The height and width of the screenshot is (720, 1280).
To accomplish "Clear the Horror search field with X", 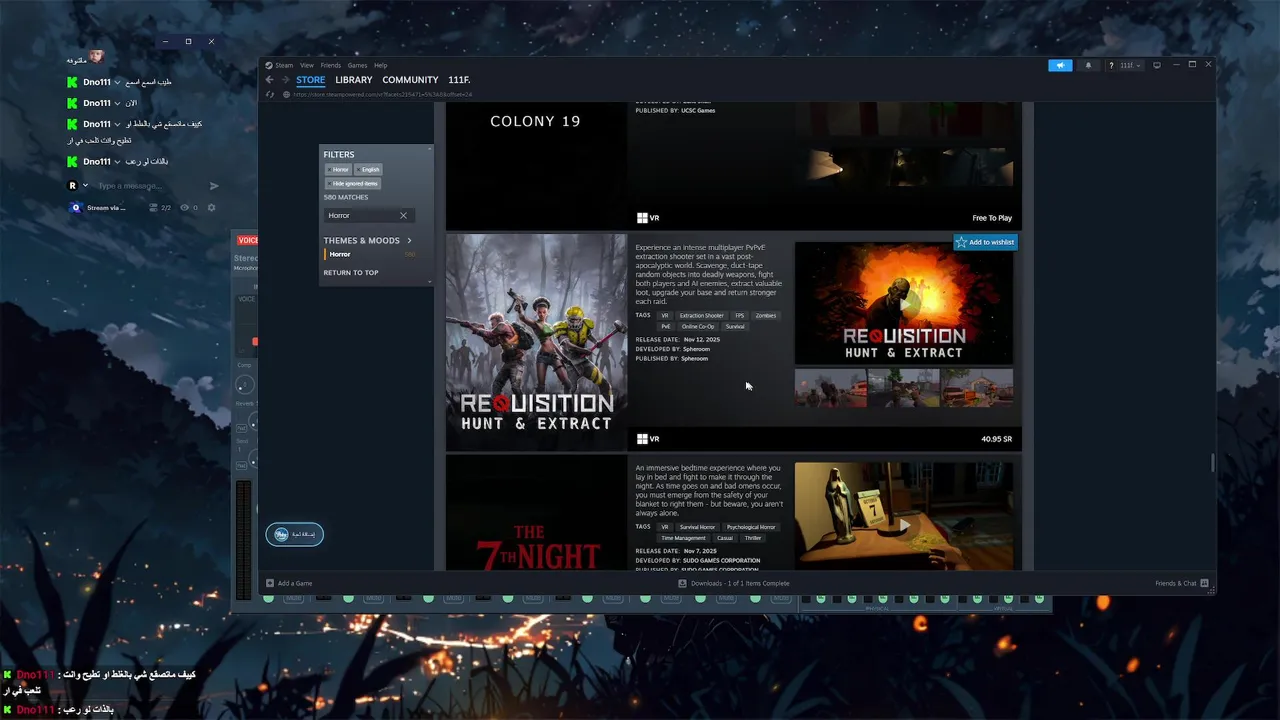I will pos(403,215).
